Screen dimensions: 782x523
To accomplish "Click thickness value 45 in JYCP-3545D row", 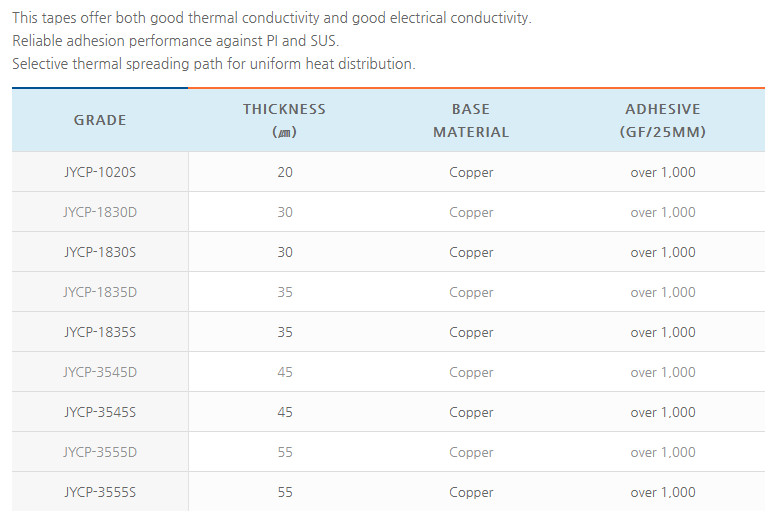I will click(285, 372).
